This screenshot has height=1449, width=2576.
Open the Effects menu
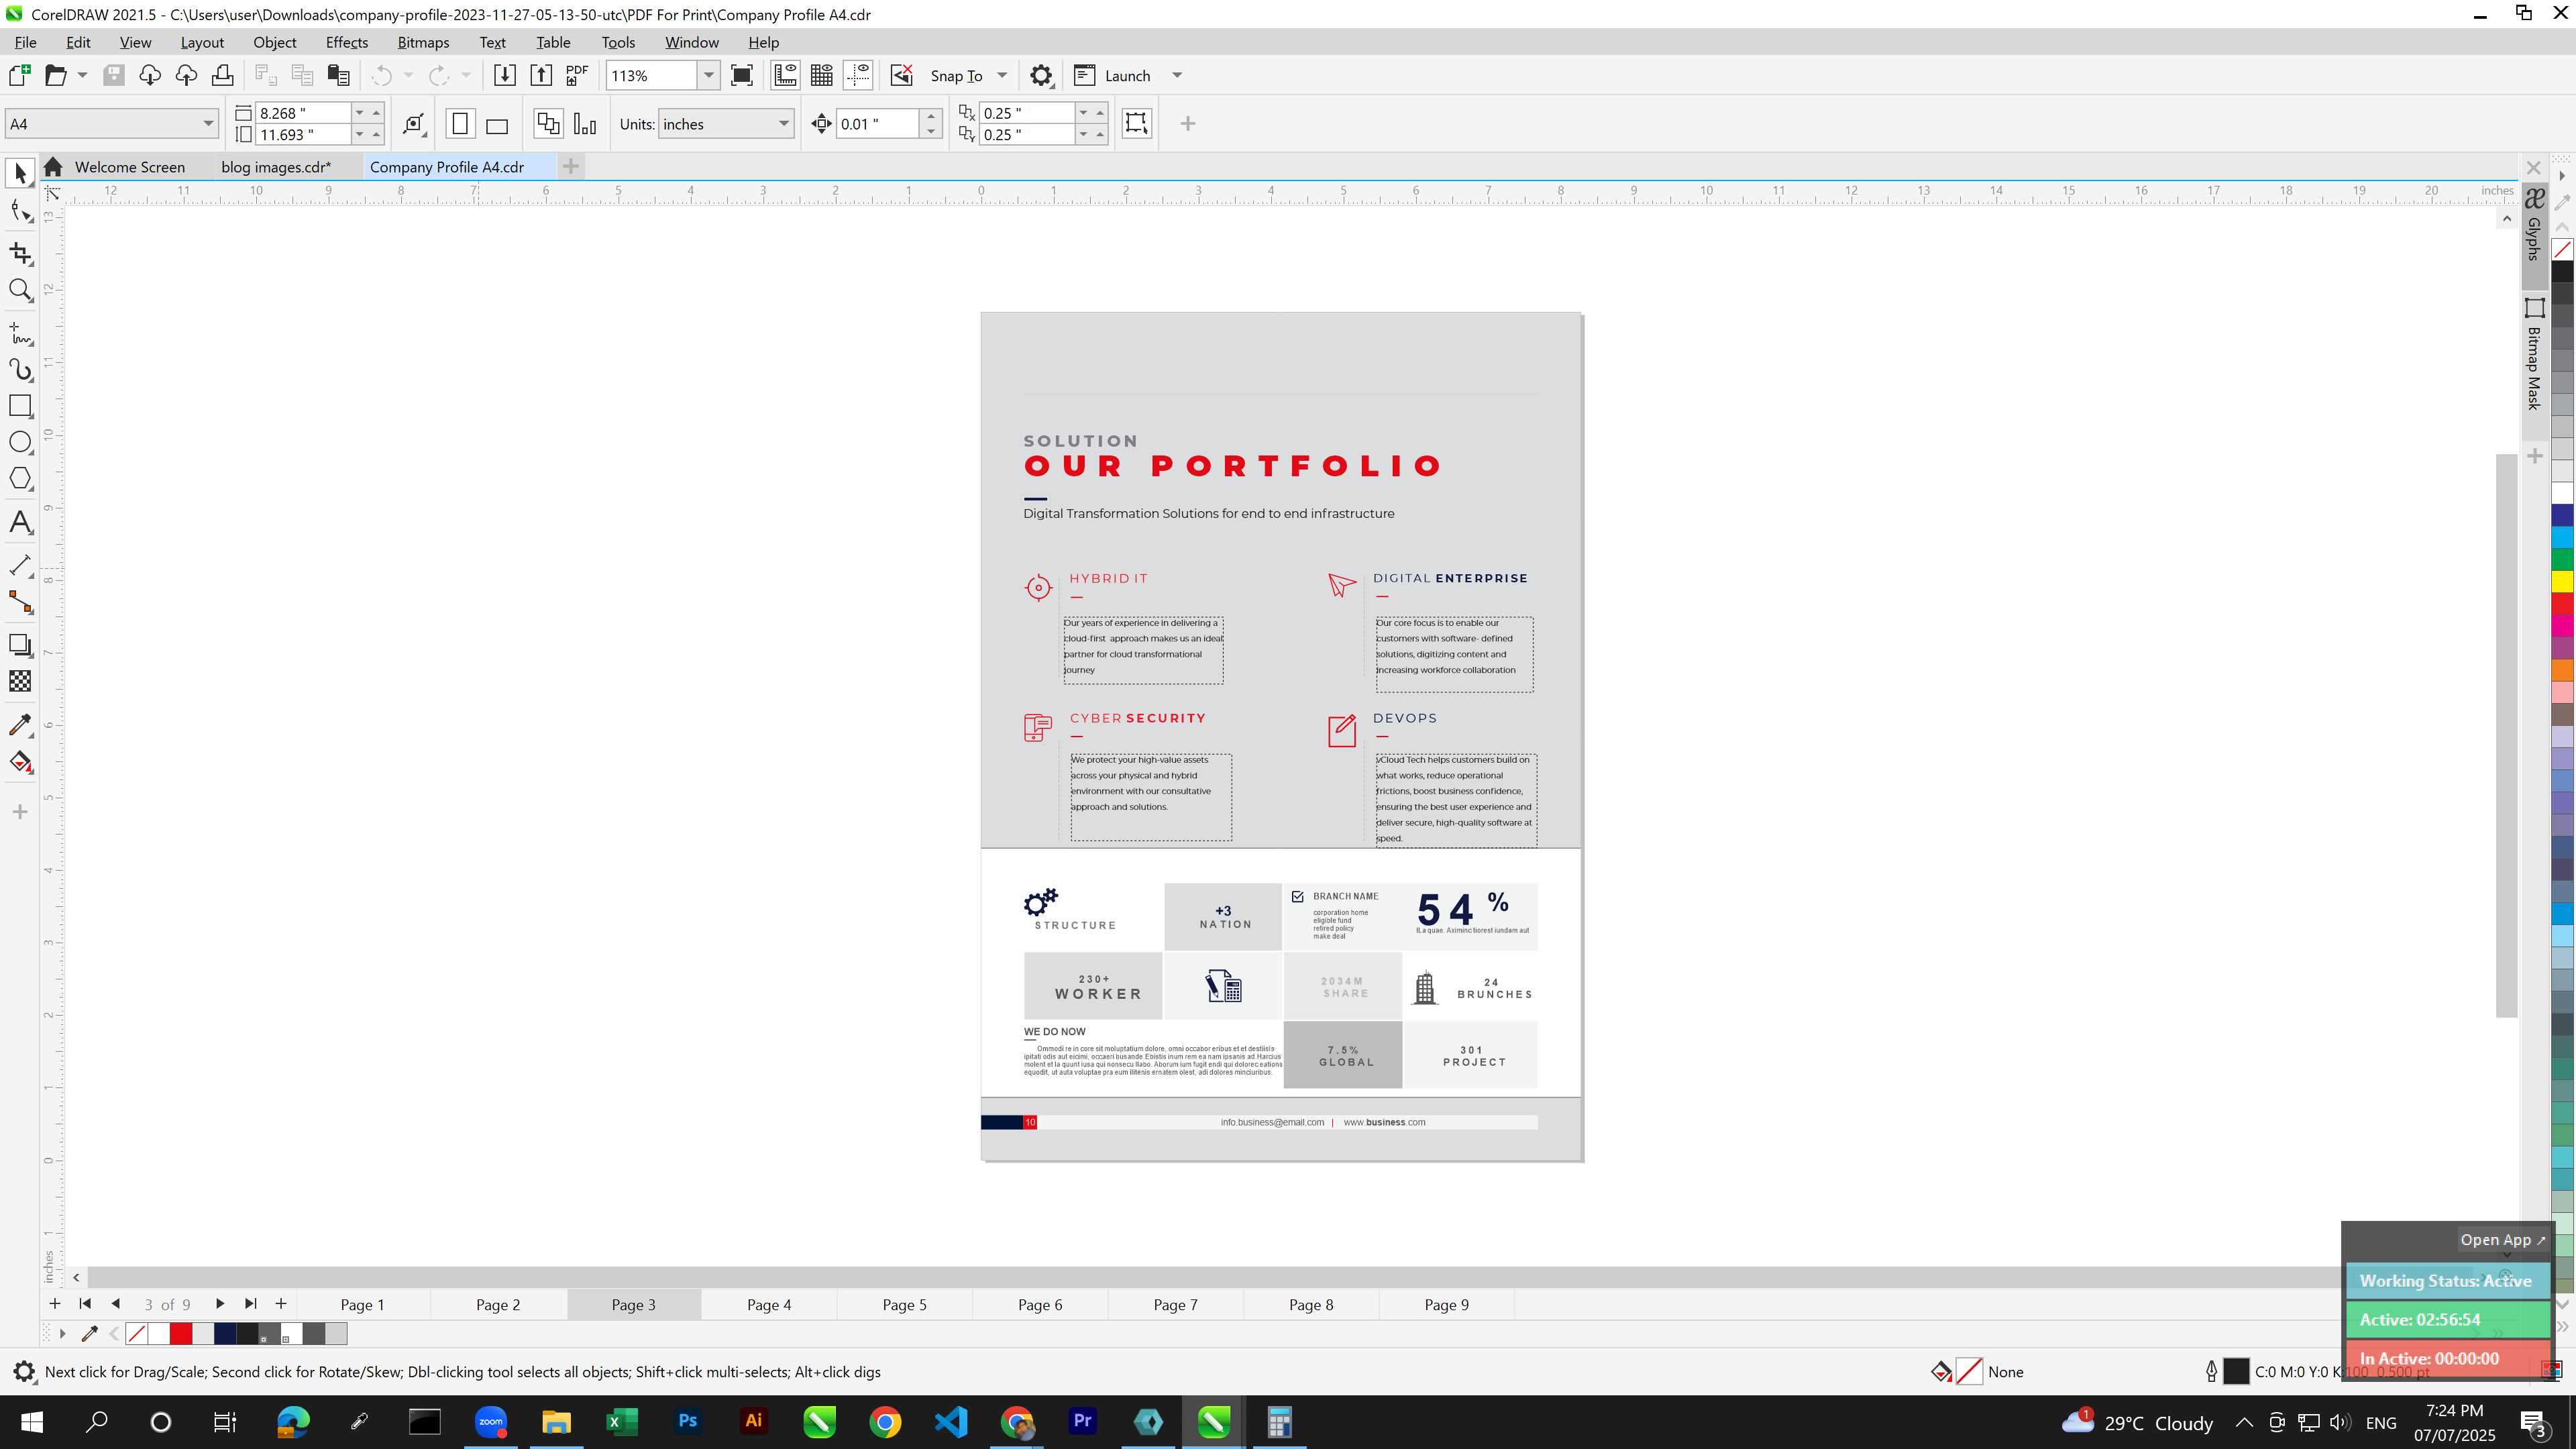(346, 42)
